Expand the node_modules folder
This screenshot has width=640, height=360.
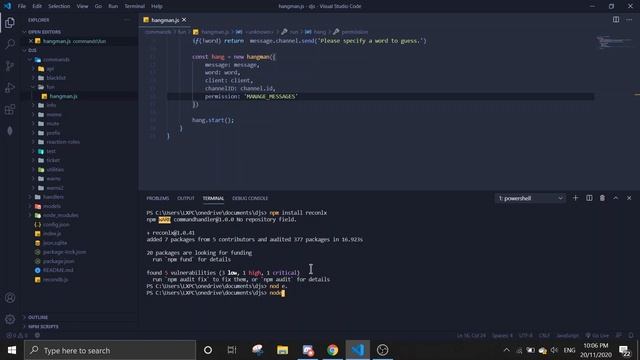click(60, 215)
